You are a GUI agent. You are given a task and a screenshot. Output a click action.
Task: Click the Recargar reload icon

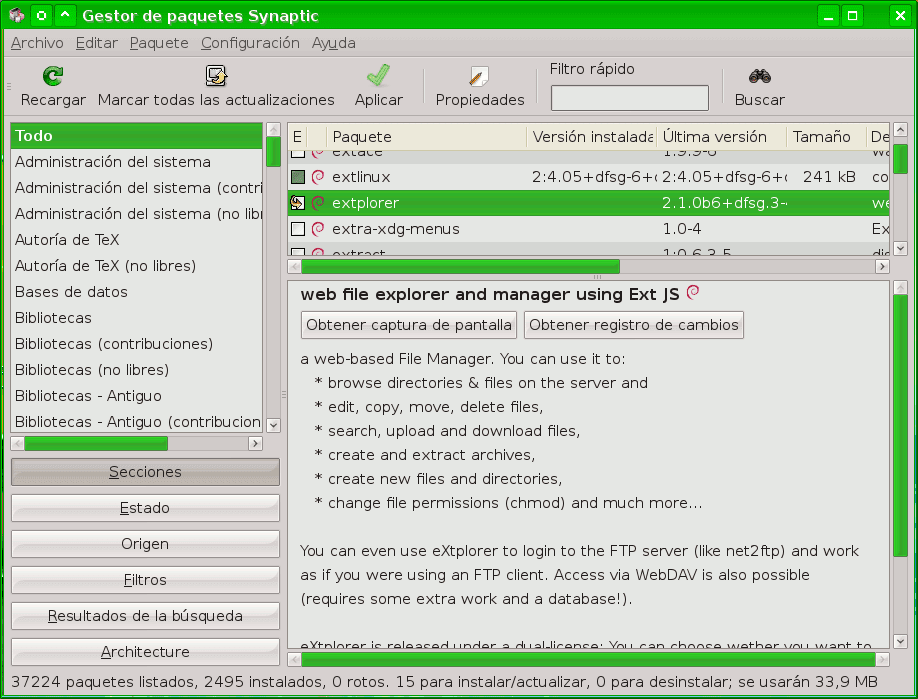point(53,76)
